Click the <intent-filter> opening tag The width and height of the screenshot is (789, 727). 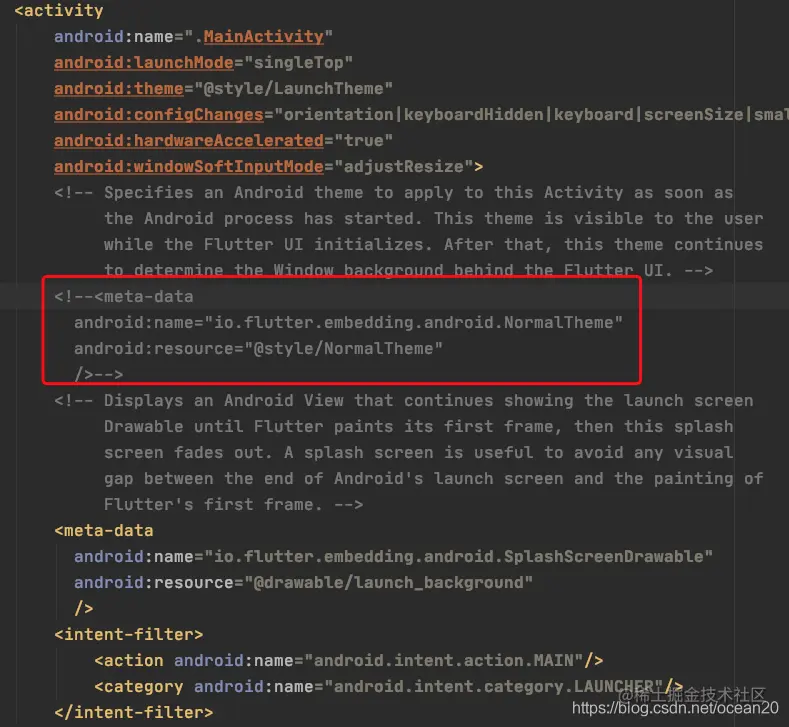point(129,635)
